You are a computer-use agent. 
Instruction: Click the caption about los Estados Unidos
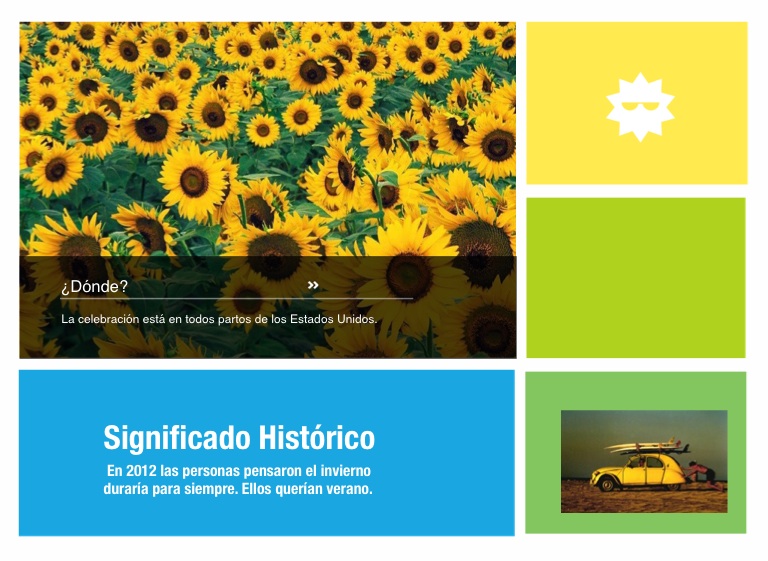coord(218,320)
